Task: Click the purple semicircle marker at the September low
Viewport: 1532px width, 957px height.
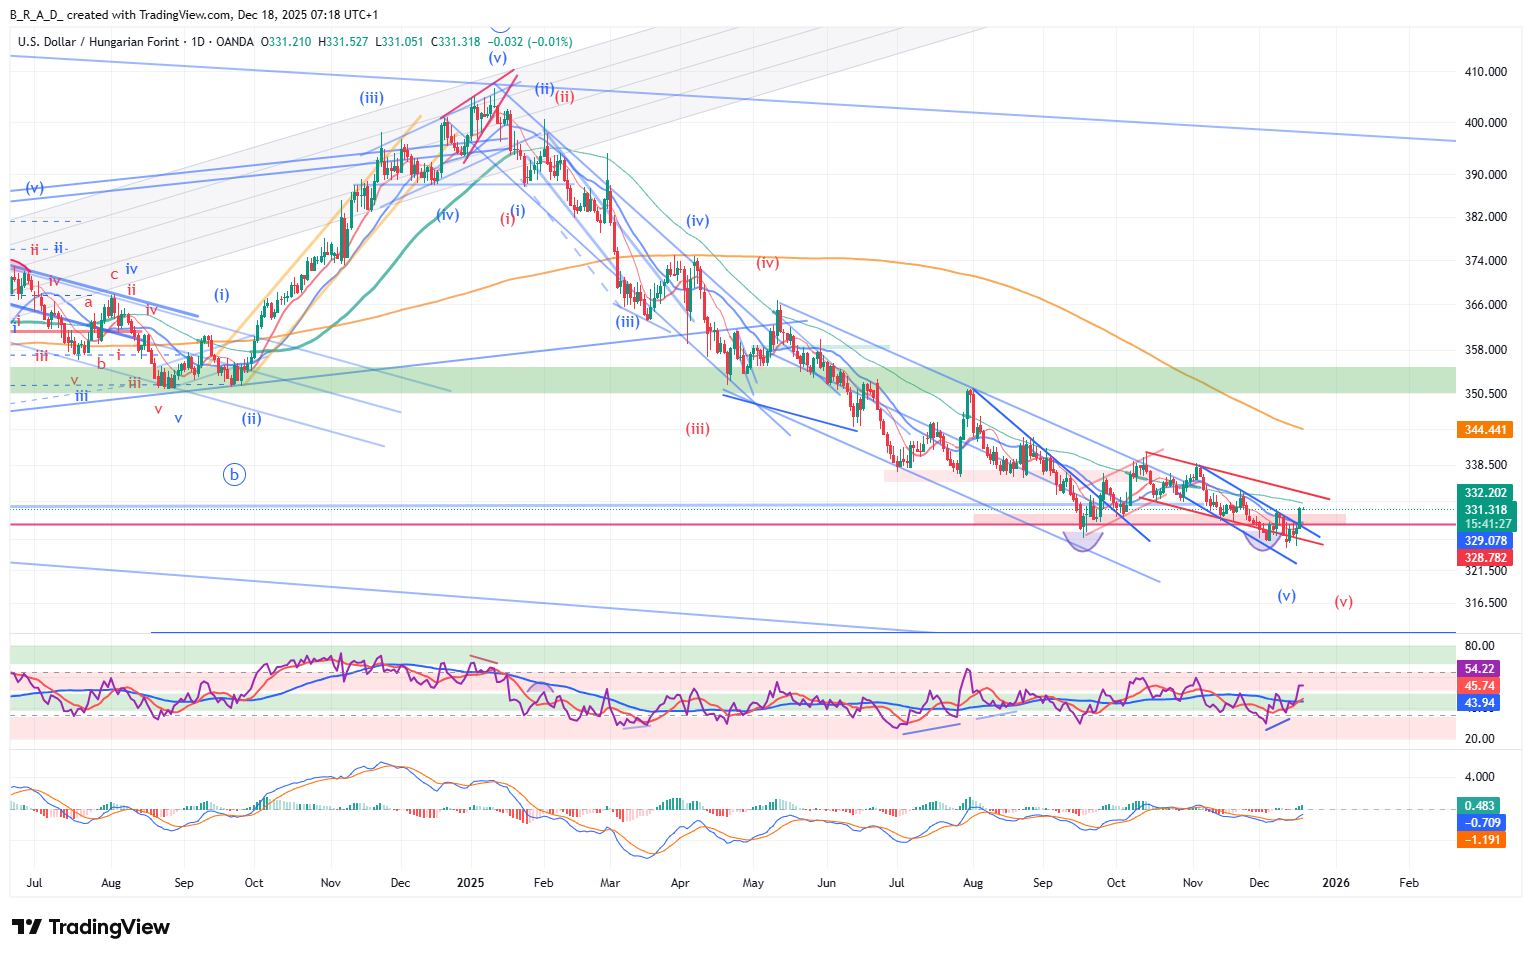Action: [x=1084, y=541]
